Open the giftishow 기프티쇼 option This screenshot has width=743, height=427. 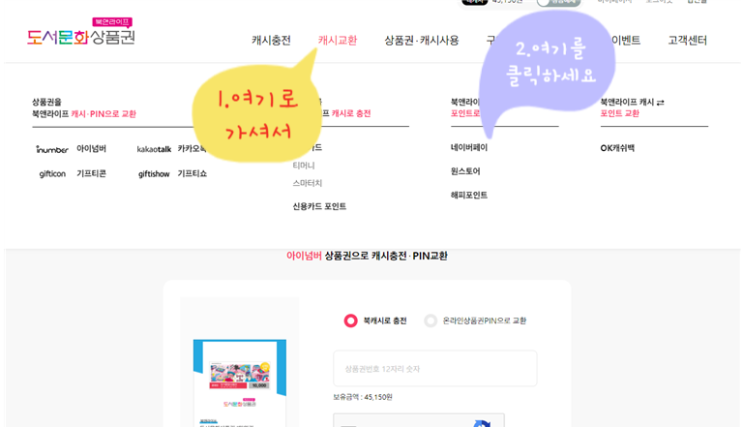[172, 174]
